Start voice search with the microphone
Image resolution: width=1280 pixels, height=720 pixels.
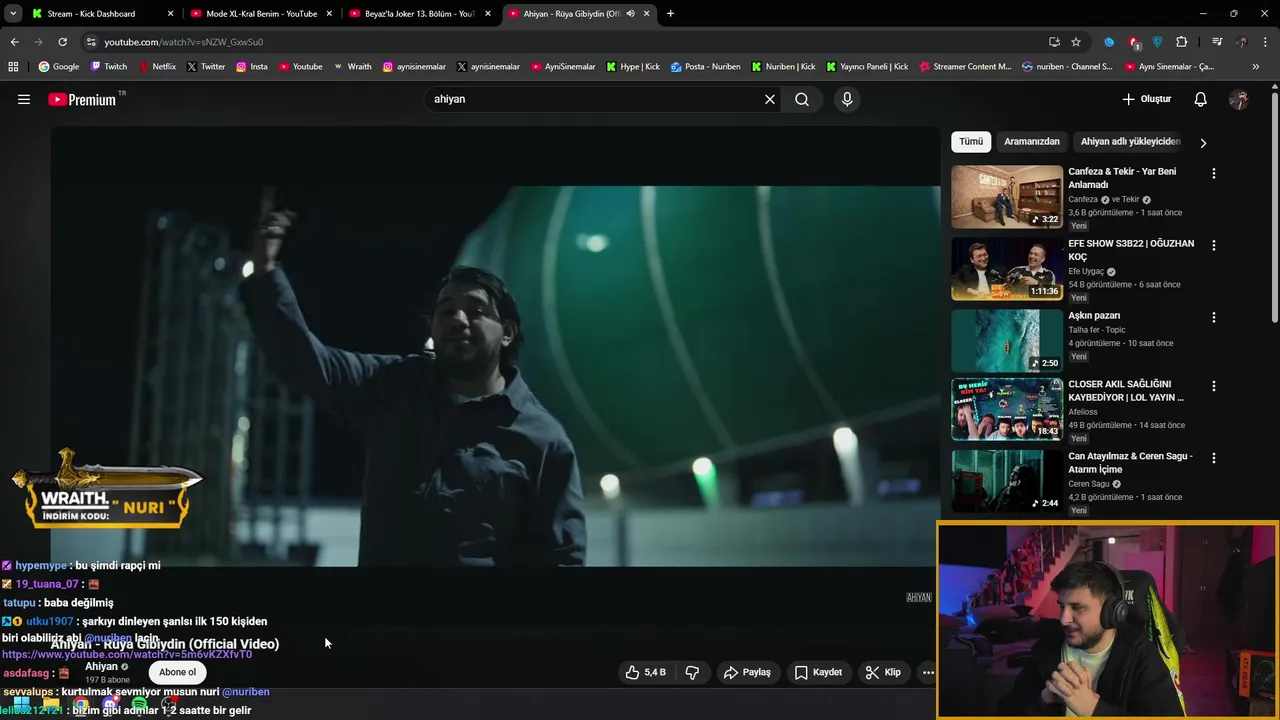[847, 99]
